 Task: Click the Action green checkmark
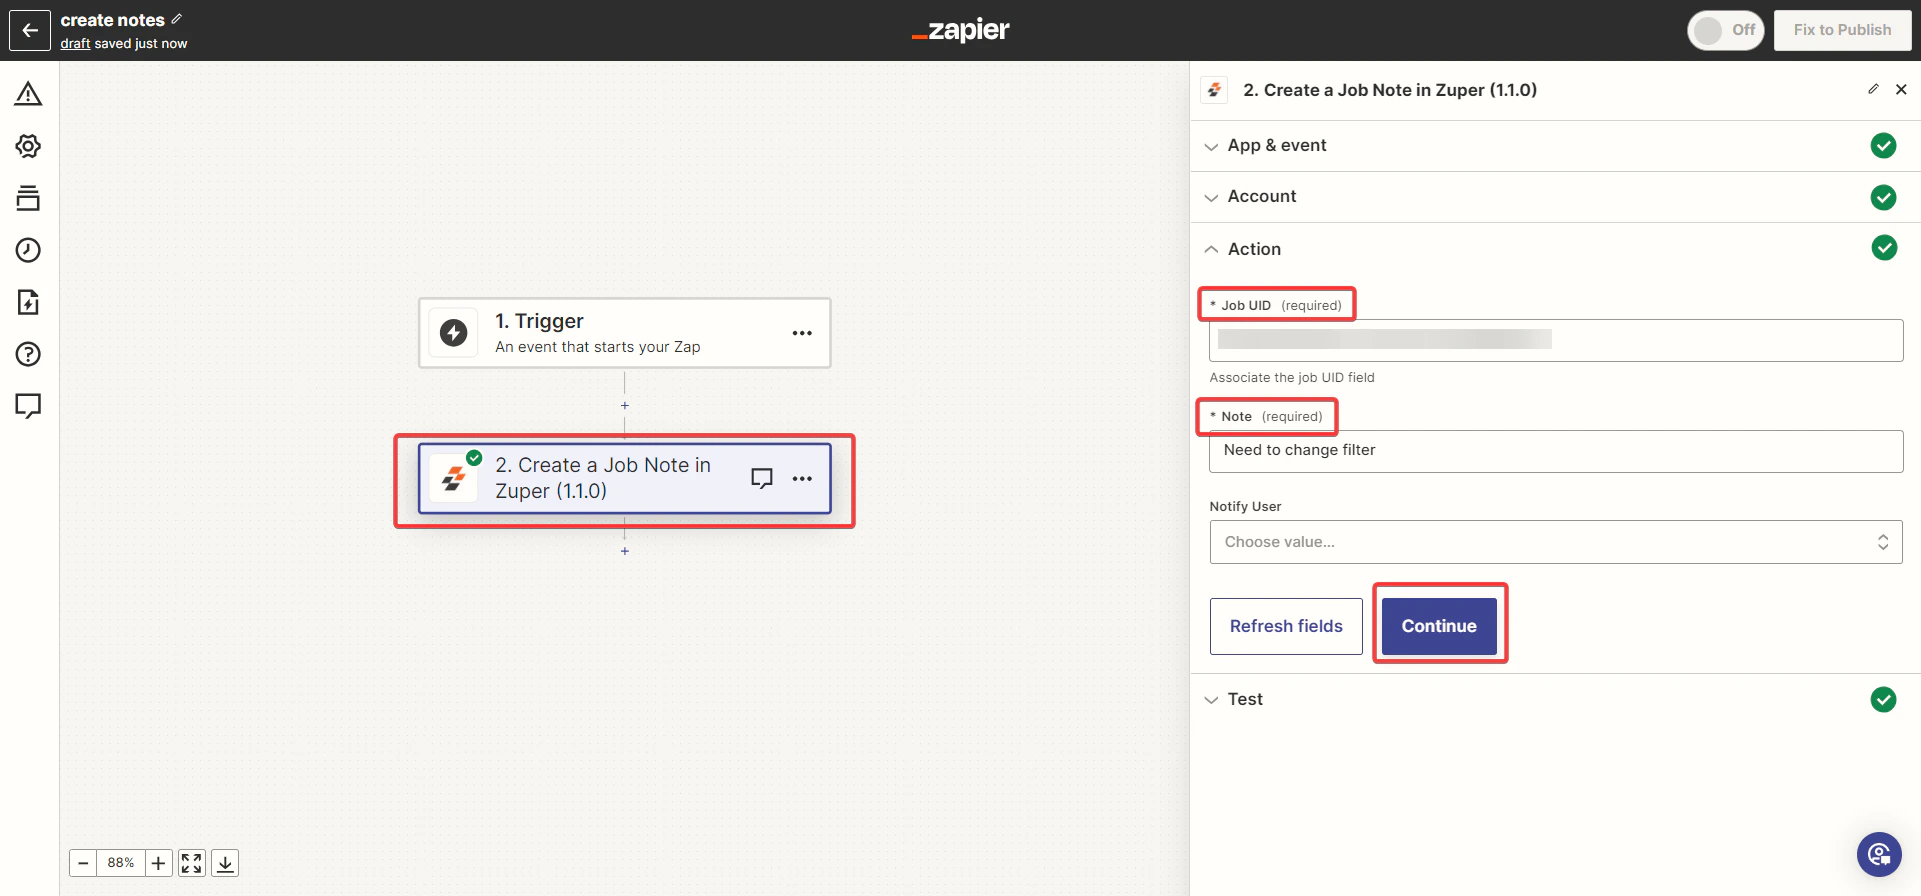[x=1884, y=248]
